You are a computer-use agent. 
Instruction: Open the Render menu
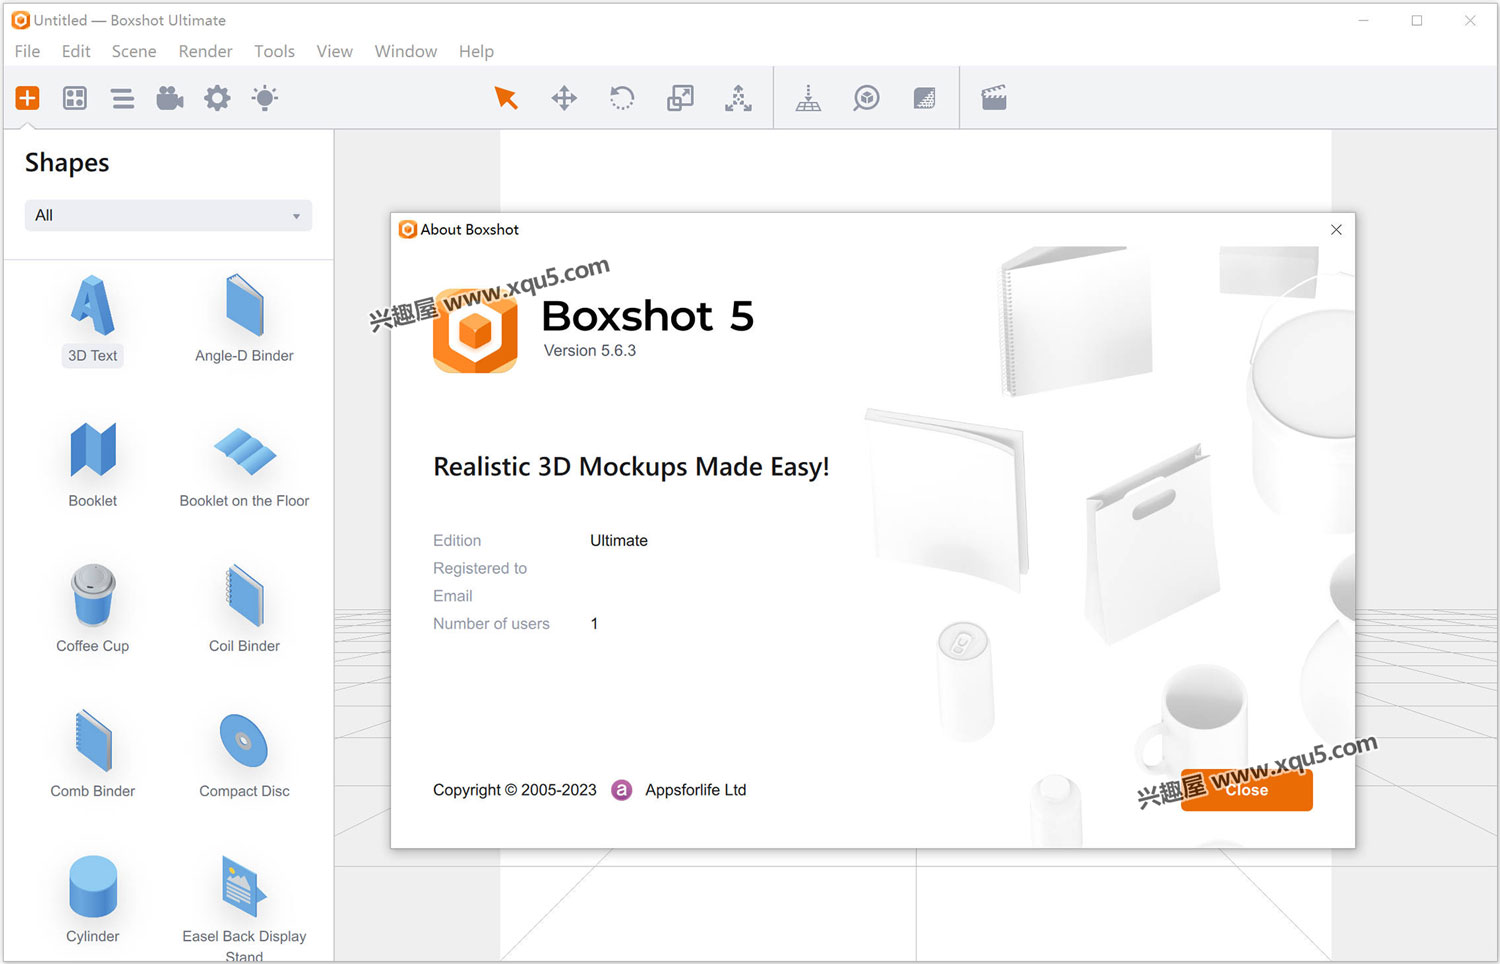coord(205,51)
